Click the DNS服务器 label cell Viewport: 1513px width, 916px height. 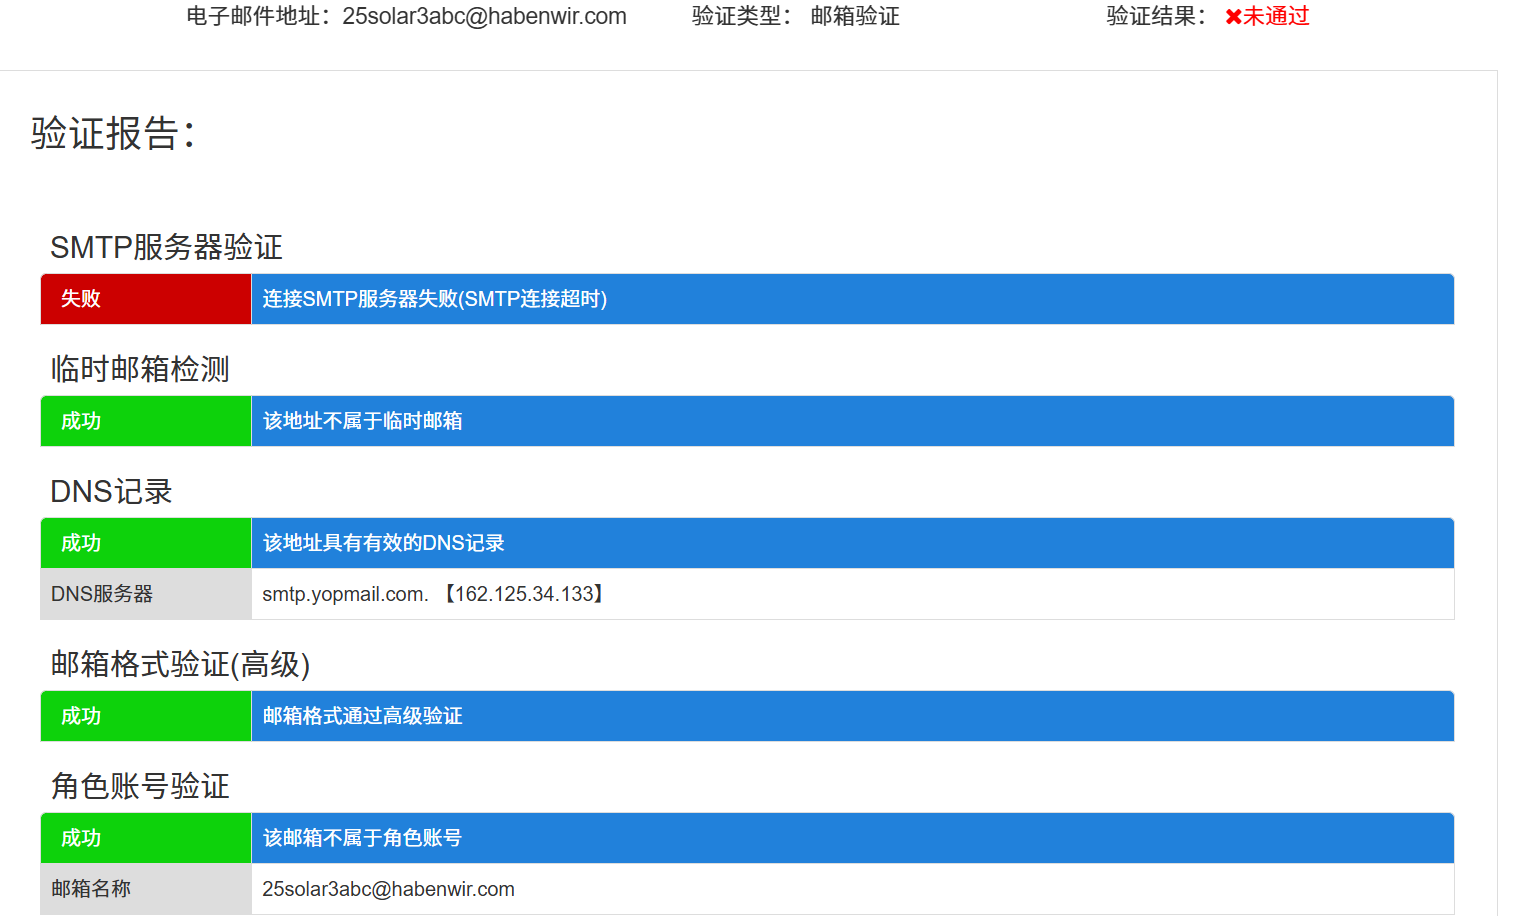(146, 594)
